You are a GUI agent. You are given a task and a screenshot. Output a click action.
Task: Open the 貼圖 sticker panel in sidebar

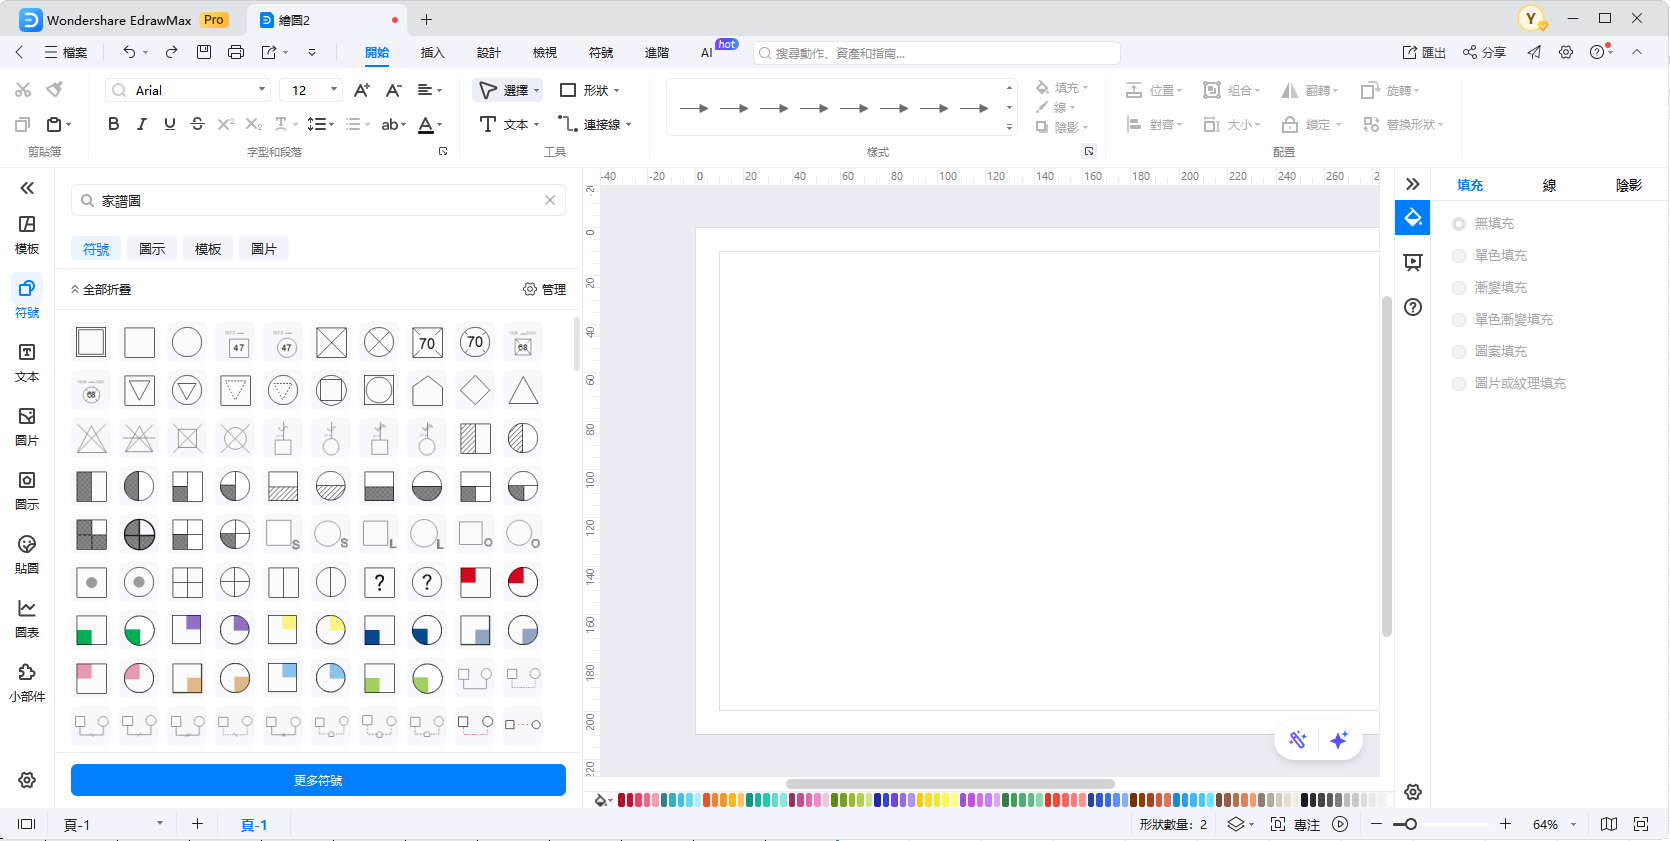(x=27, y=554)
